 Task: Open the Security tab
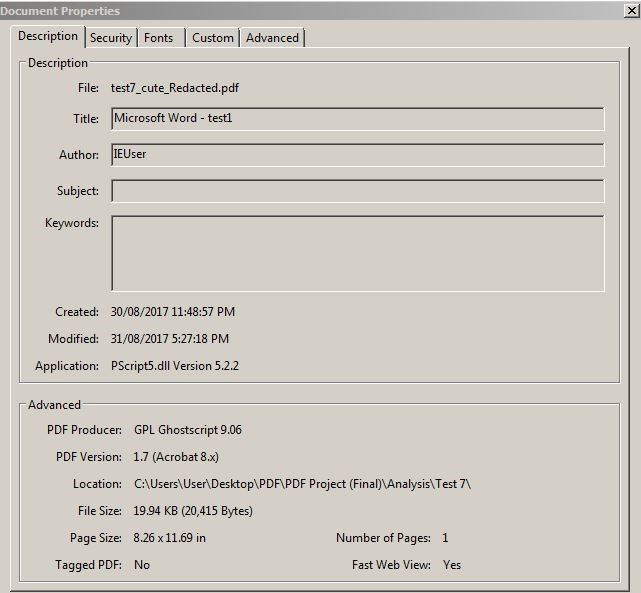pos(111,38)
